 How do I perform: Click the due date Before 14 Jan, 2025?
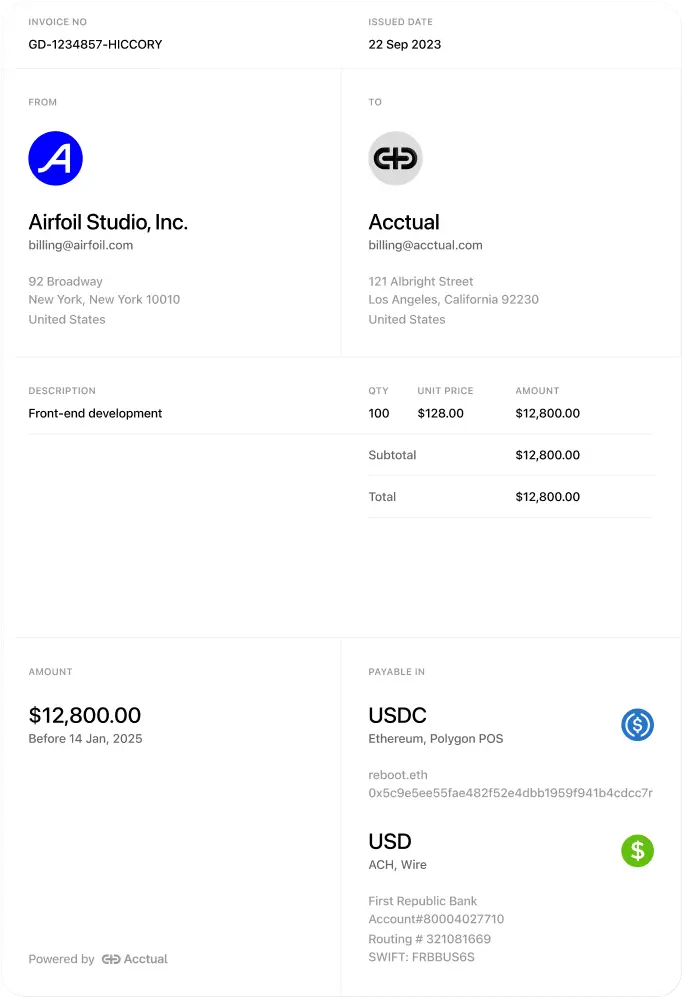coord(85,739)
